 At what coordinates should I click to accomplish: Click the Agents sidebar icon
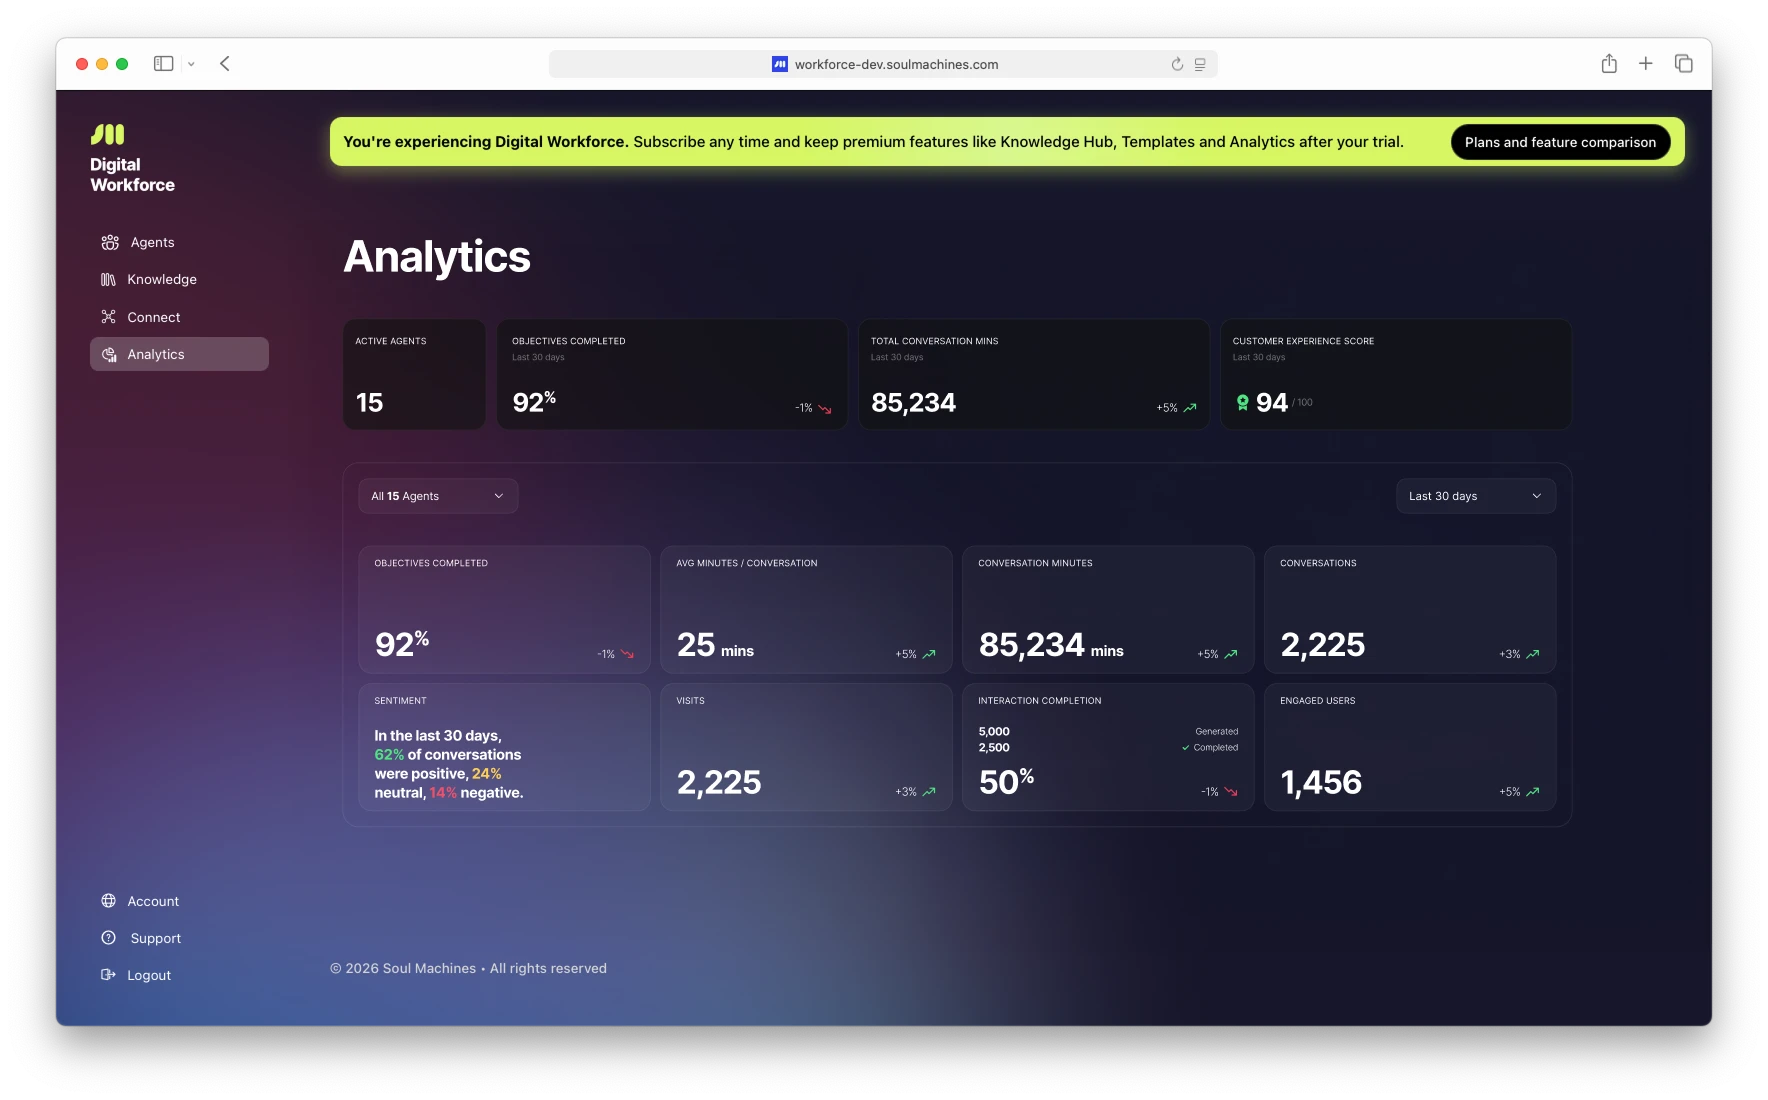point(110,242)
